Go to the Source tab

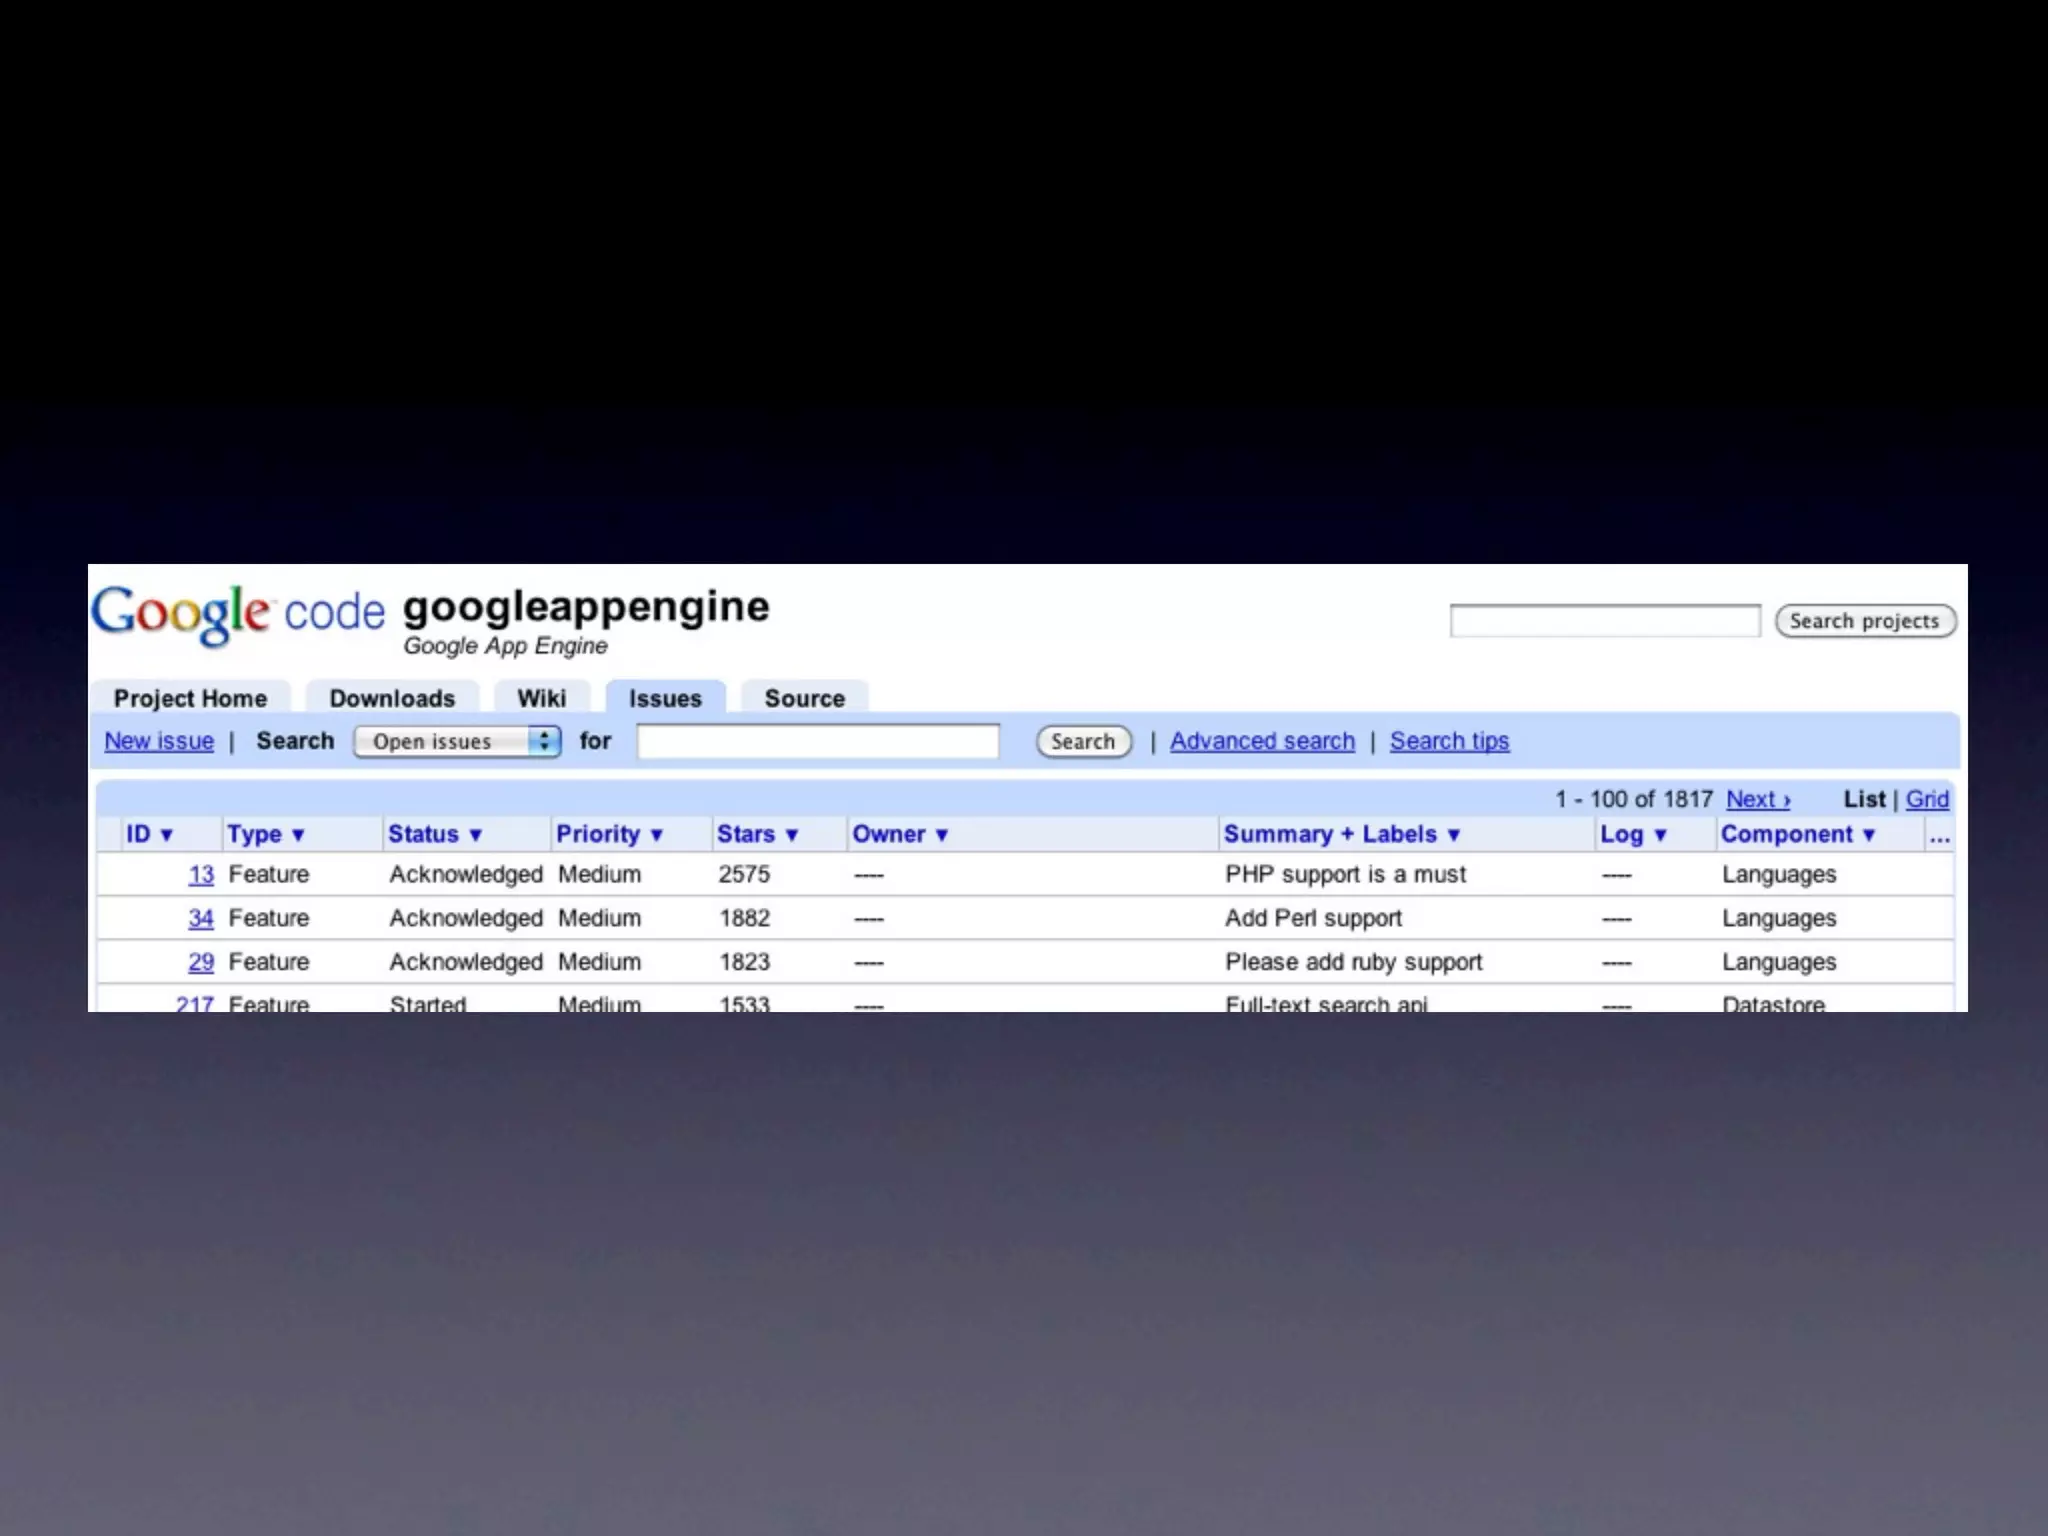point(804,698)
